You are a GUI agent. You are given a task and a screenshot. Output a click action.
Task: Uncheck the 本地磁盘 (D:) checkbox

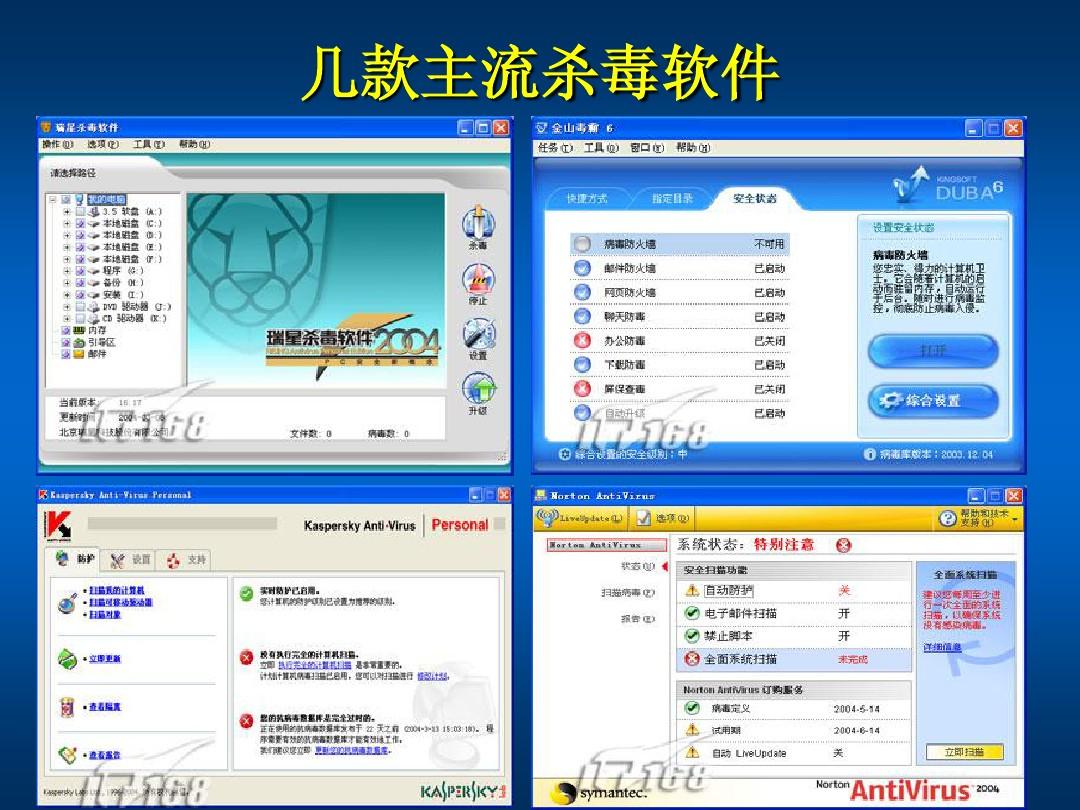coord(81,235)
